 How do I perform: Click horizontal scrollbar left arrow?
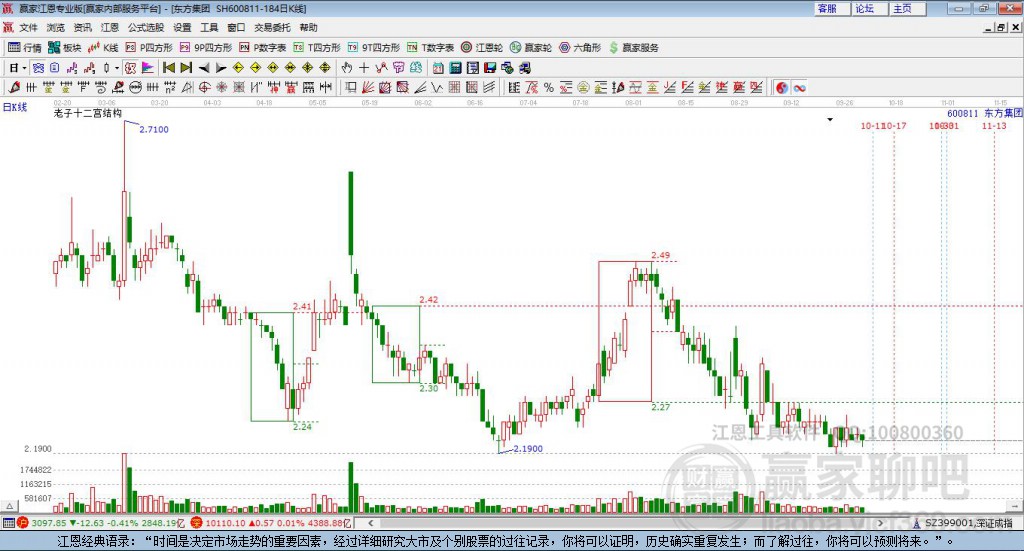coord(370,523)
